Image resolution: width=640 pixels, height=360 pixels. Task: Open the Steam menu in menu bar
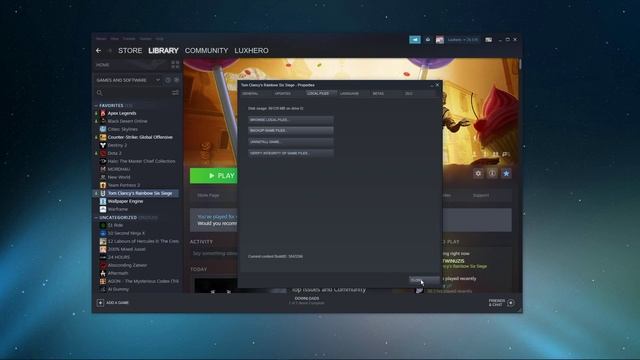pyautogui.click(x=101, y=39)
